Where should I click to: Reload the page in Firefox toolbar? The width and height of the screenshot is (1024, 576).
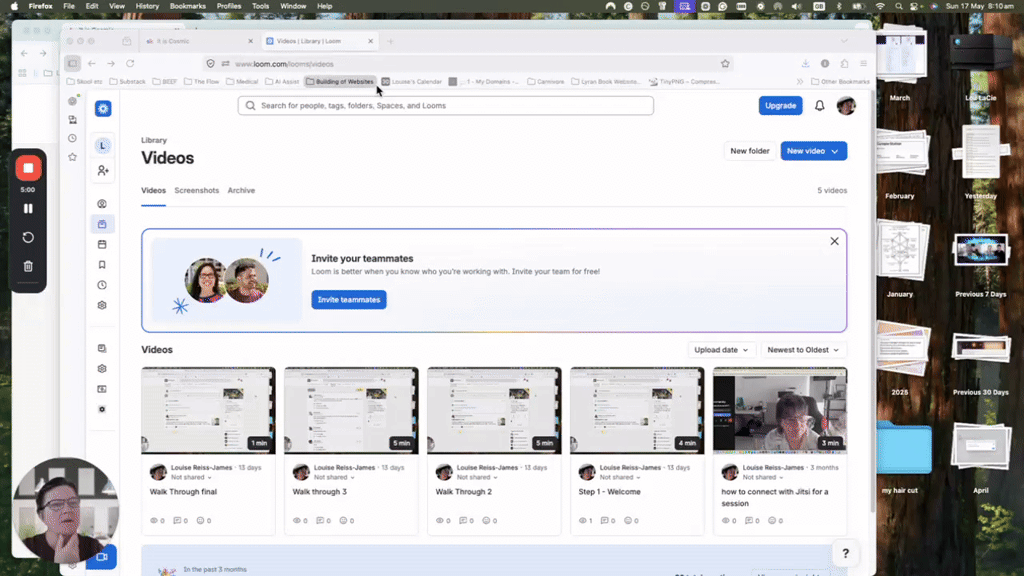(x=130, y=64)
